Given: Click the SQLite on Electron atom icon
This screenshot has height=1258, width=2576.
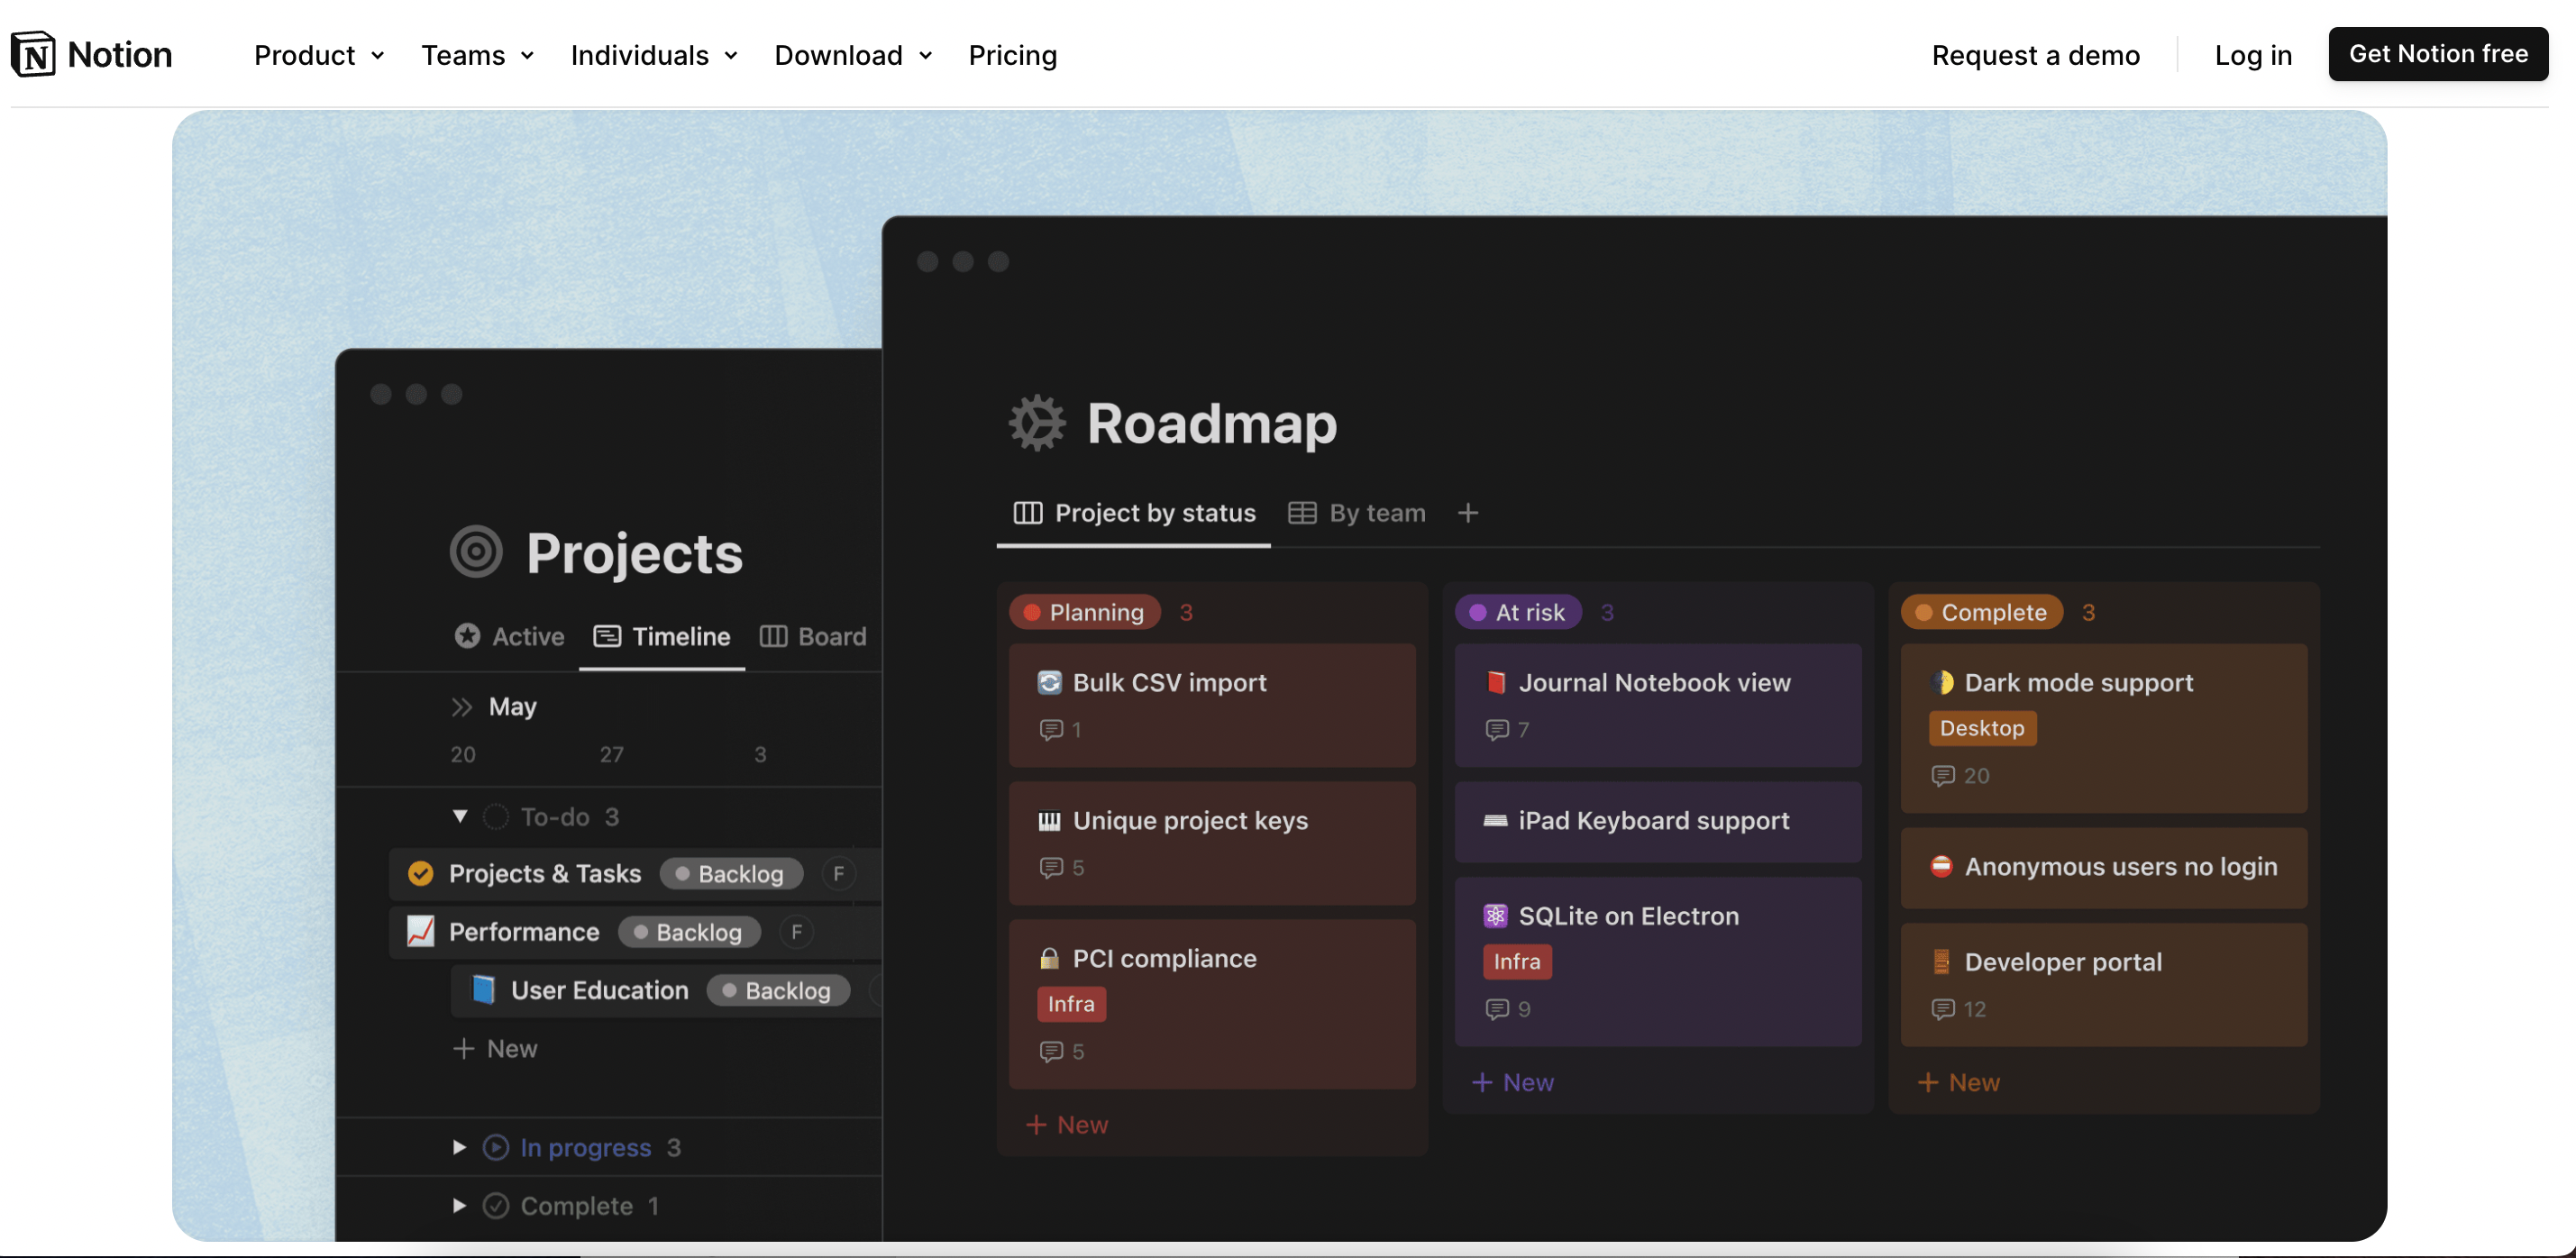Looking at the screenshot, I should coord(1496,916).
